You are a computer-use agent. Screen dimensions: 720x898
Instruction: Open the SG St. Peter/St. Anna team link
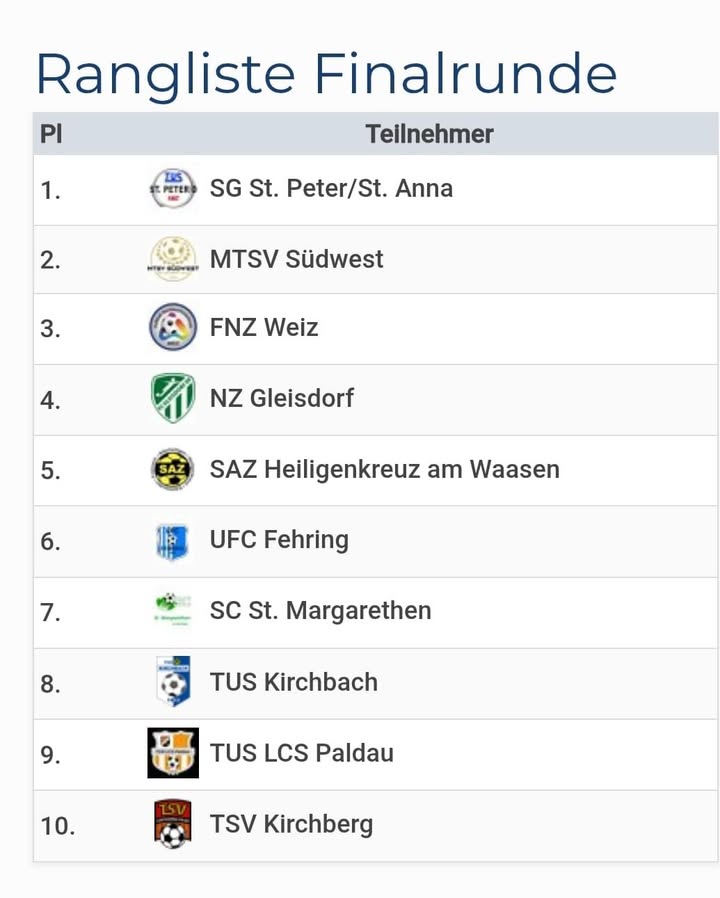(331, 188)
